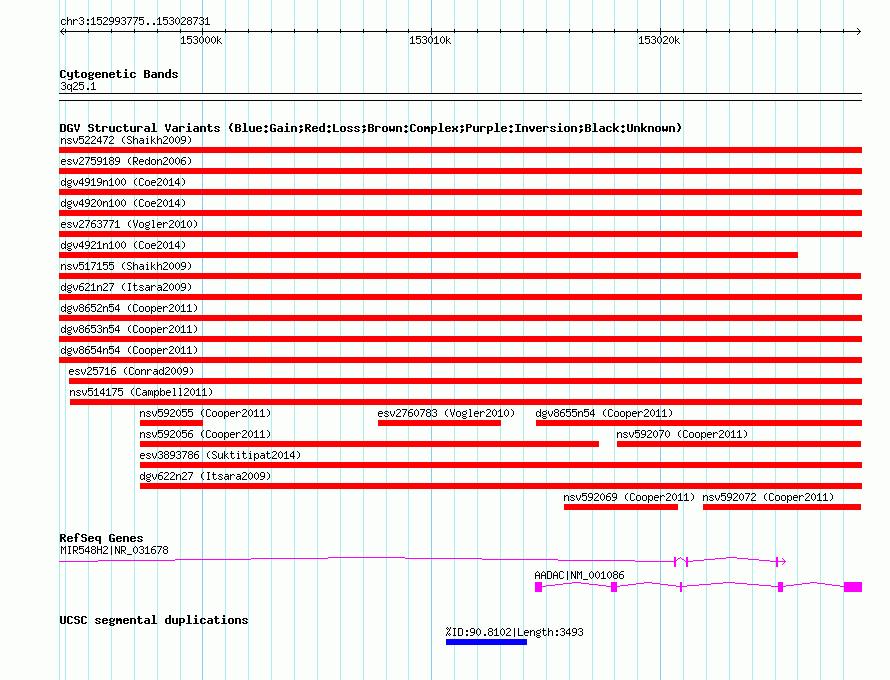This screenshot has width=890, height=680.
Task: Click the chr3:152993775..153028731 coordinate text
Action: (x=135, y=21)
